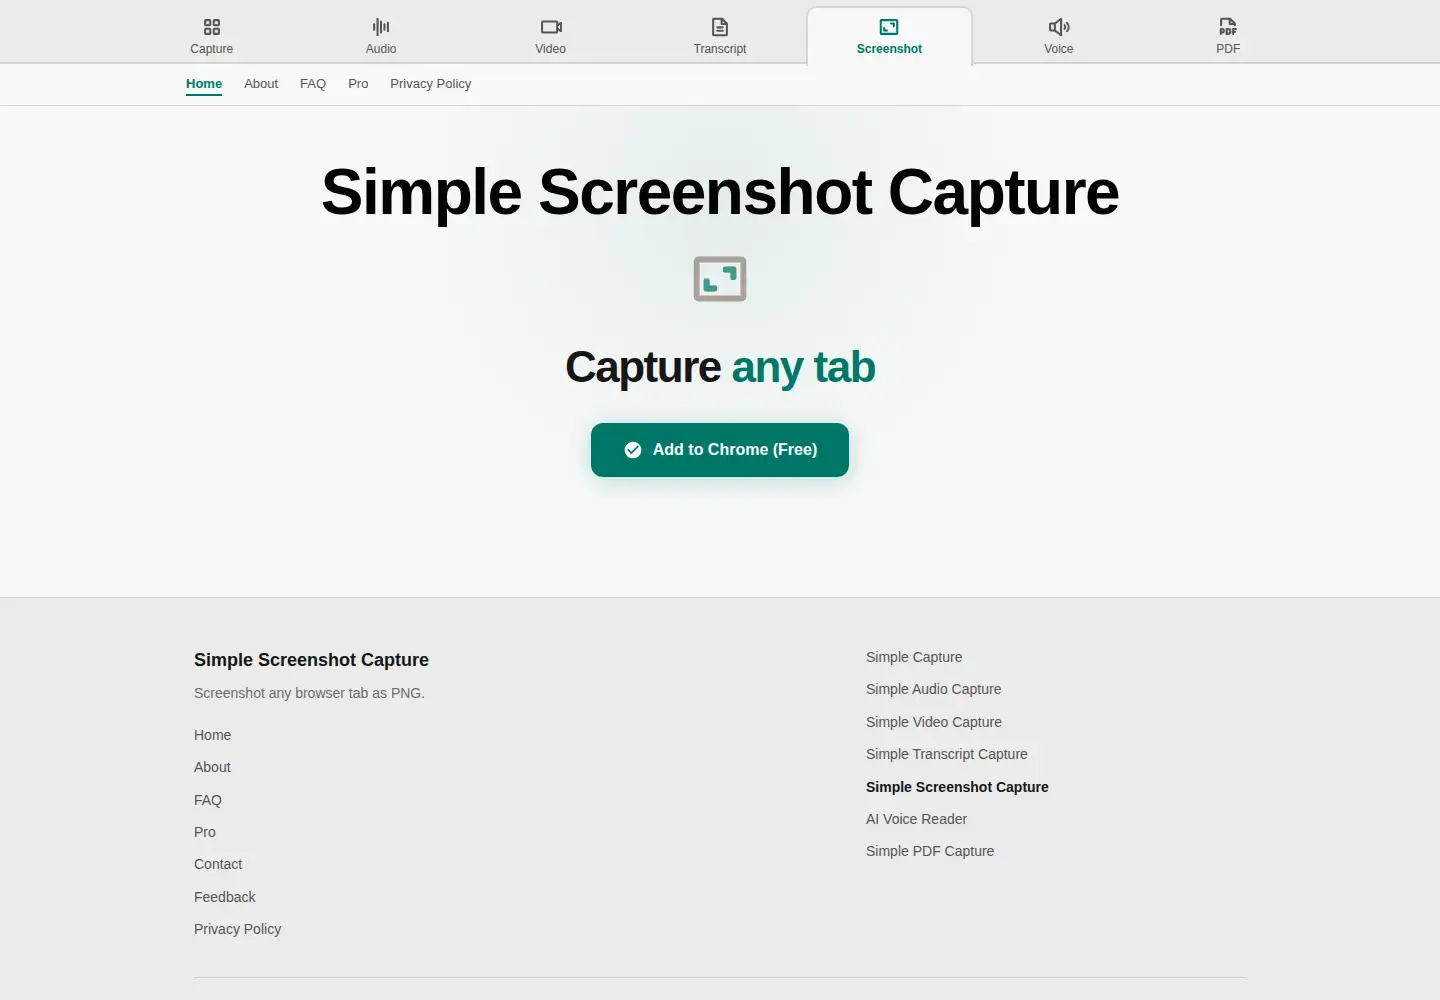Click the large screenshot logo under the title
The height and width of the screenshot is (1000, 1440).
pyautogui.click(x=720, y=279)
